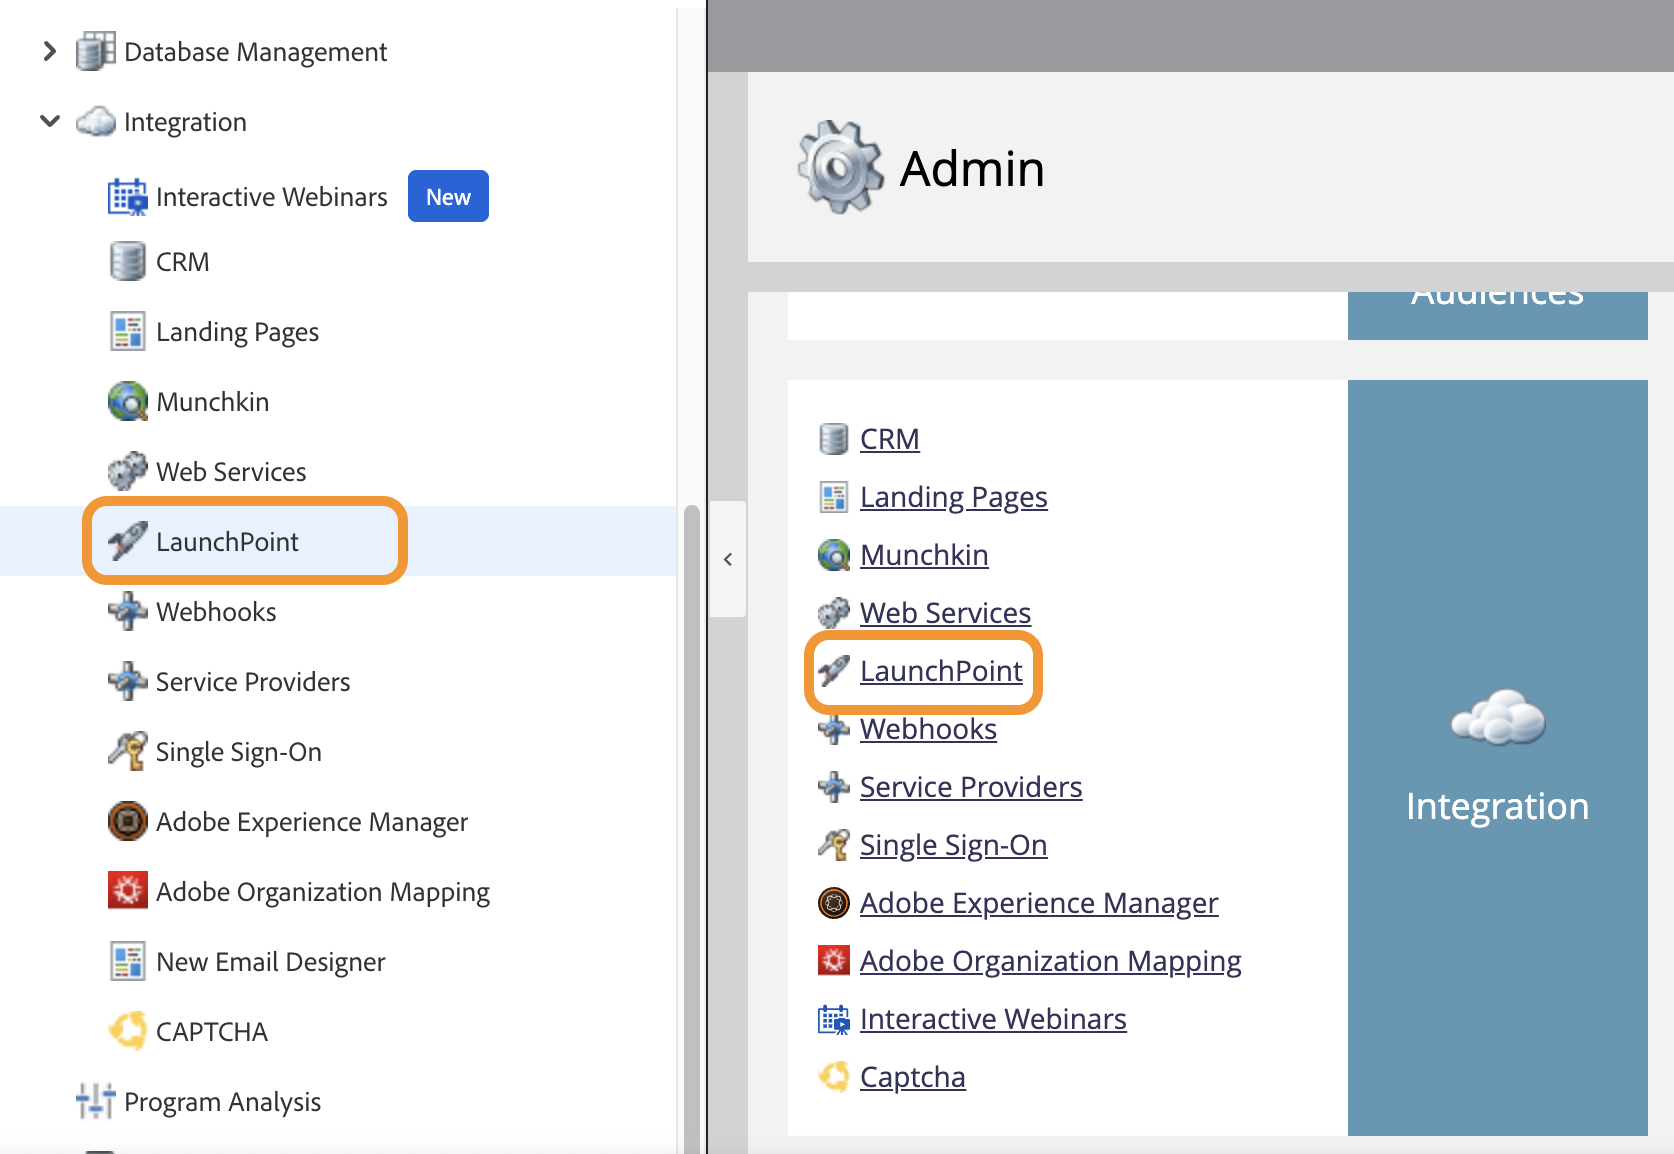
Task: Follow the Adobe Experience Manager link
Action: pyautogui.click(x=1039, y=903)
